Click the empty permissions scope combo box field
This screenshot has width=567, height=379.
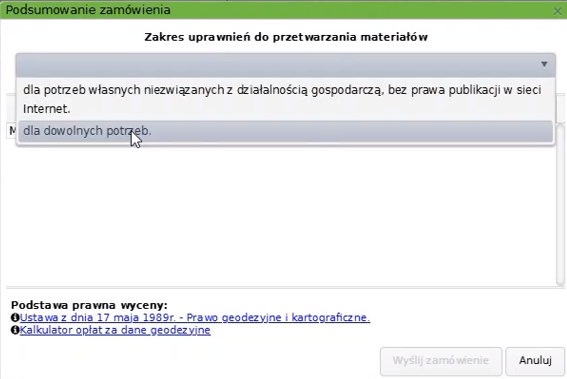pyautogui.click(x=285, y=65)
